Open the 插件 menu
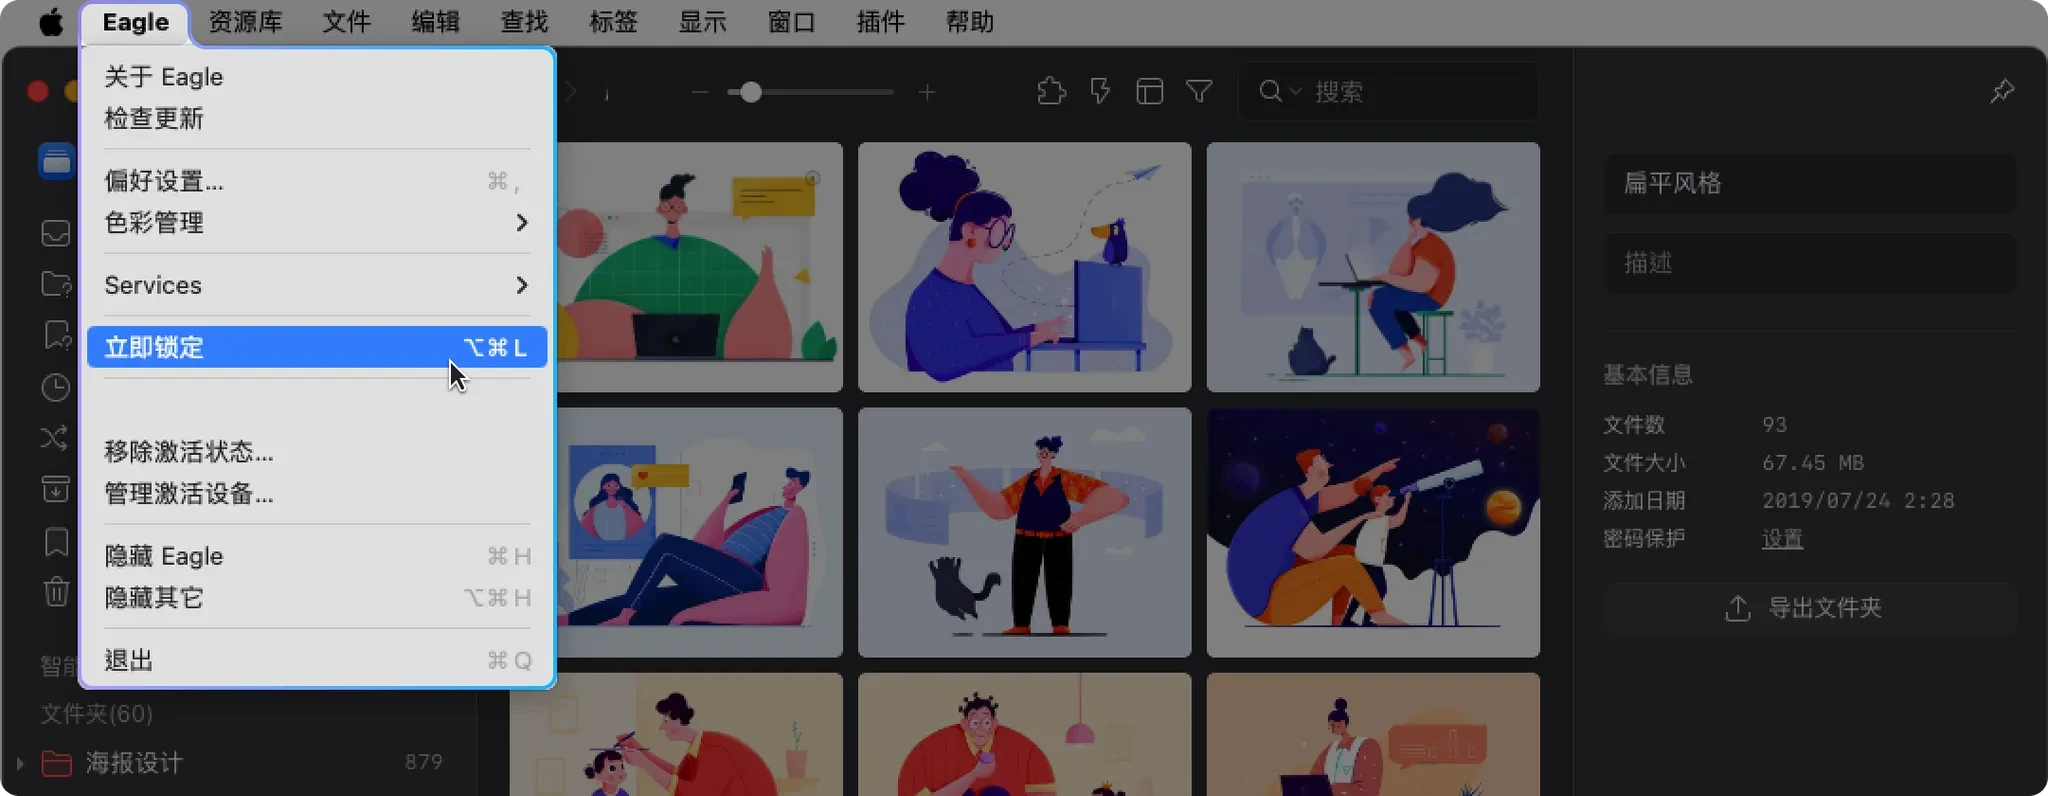2048x796 pixels. (x=880, y=22)
